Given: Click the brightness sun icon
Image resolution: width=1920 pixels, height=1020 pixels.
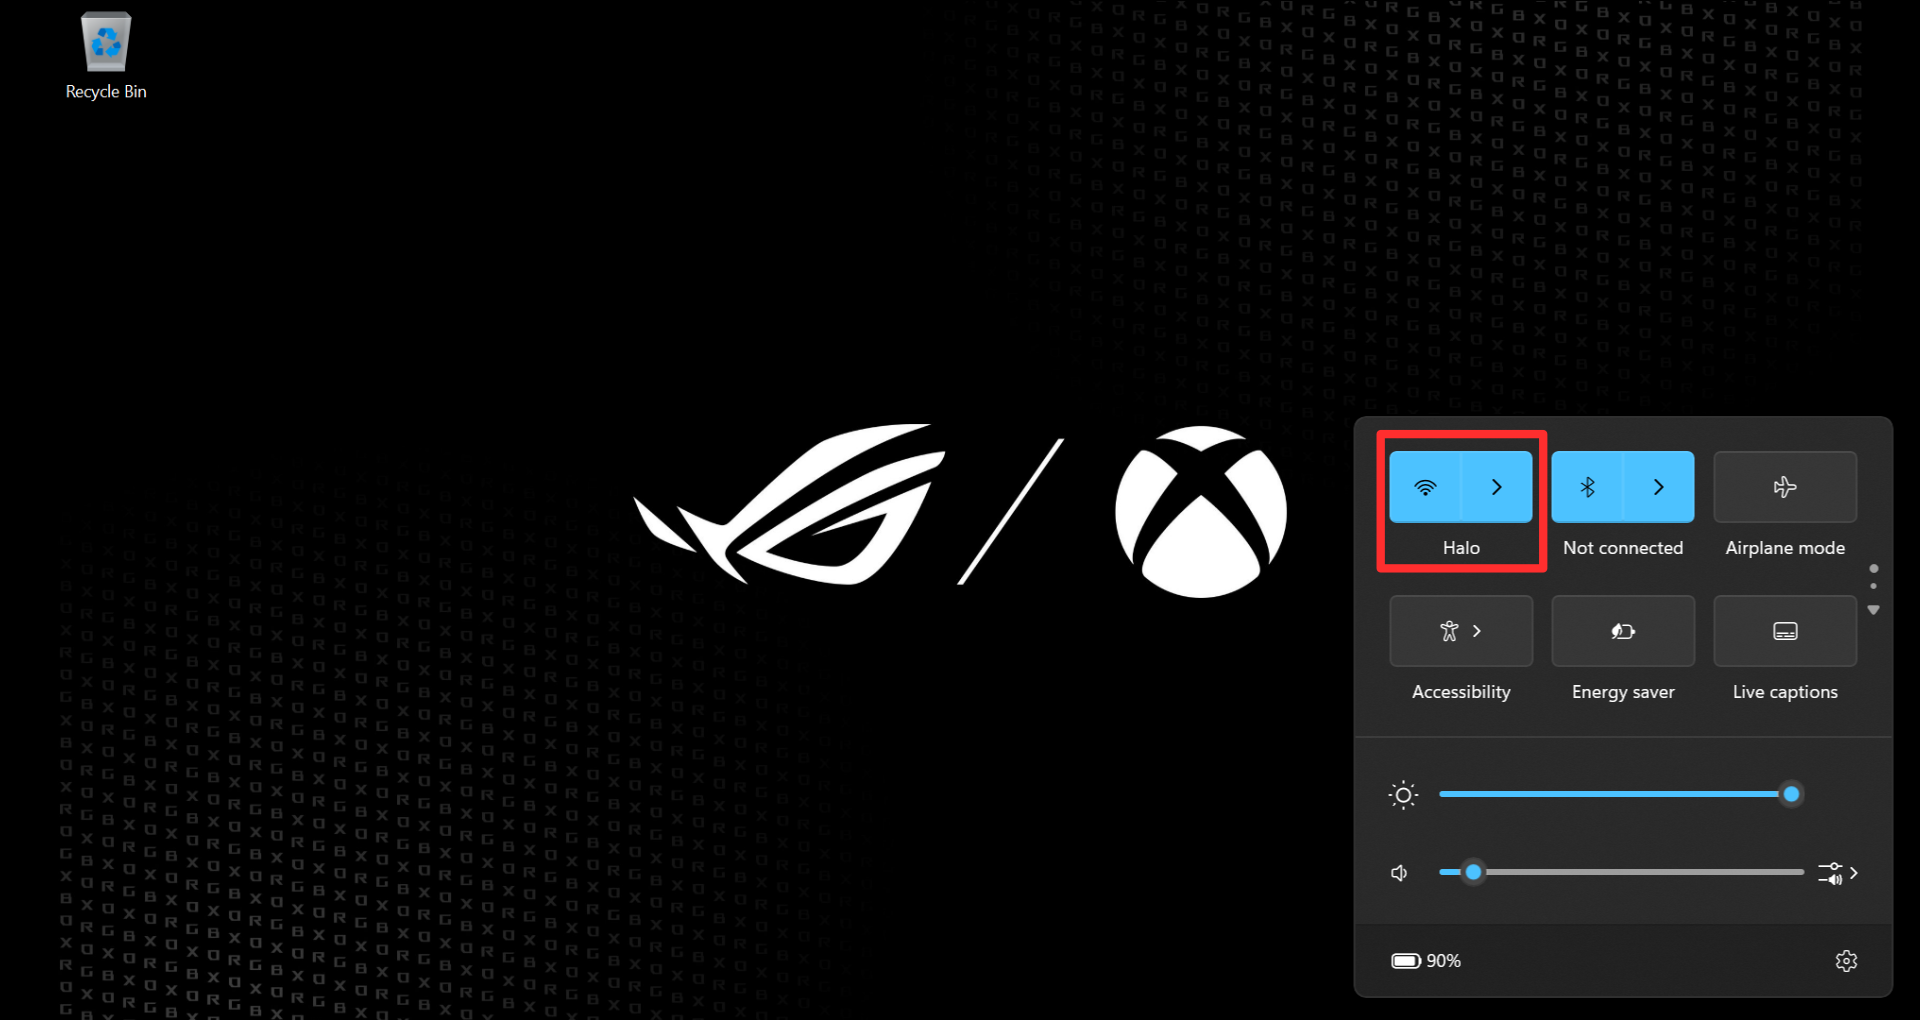Looking at the screenshot, I should click(1403, 794).
